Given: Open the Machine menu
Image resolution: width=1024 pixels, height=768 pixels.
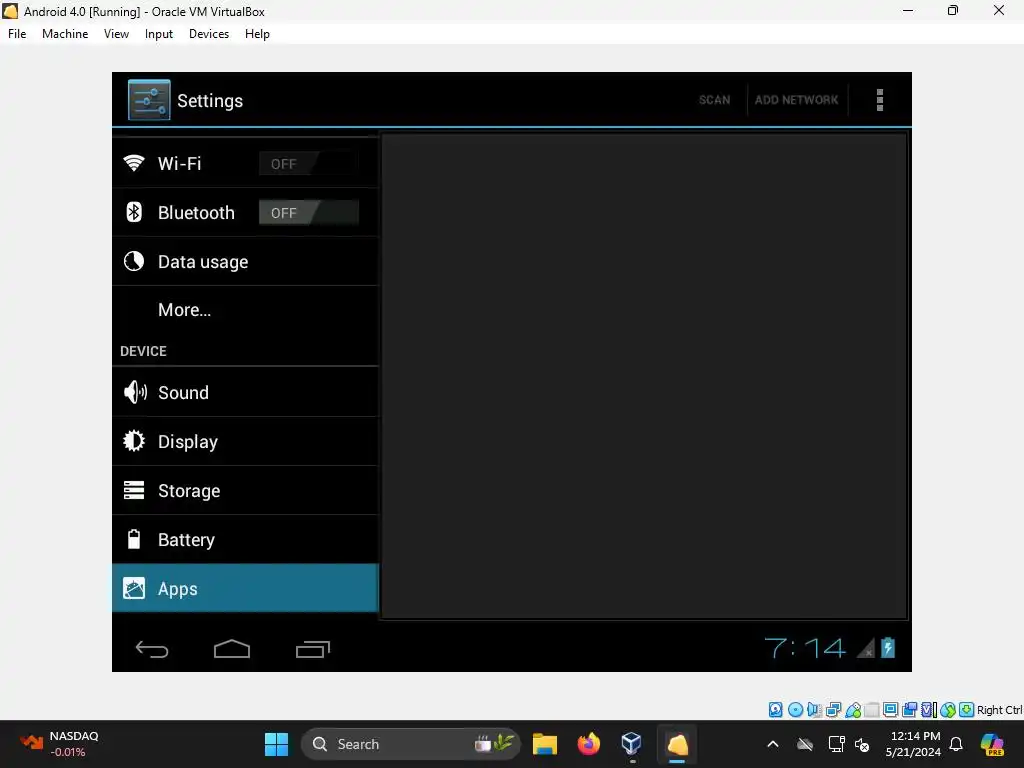Looking at the screenshot, I should pyautogui.click(x=65, y=34).
